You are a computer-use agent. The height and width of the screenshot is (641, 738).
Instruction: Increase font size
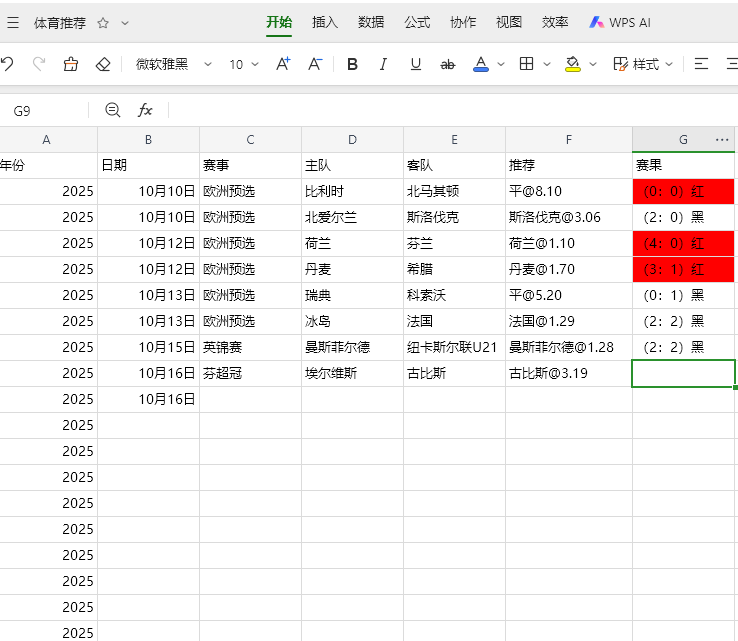(x=283, y=64)
